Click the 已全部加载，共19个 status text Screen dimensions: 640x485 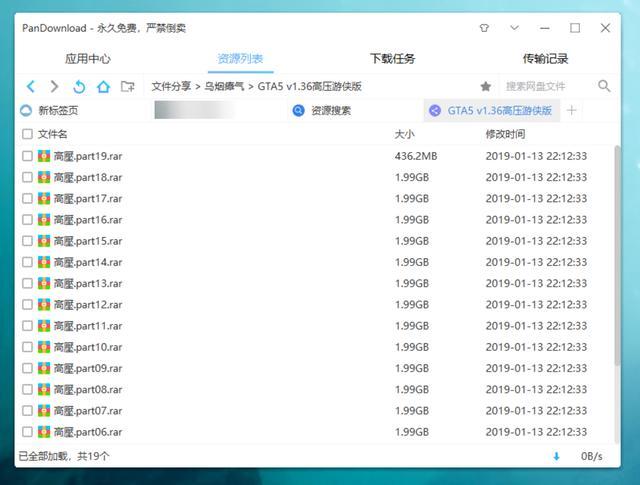(64, 456)
